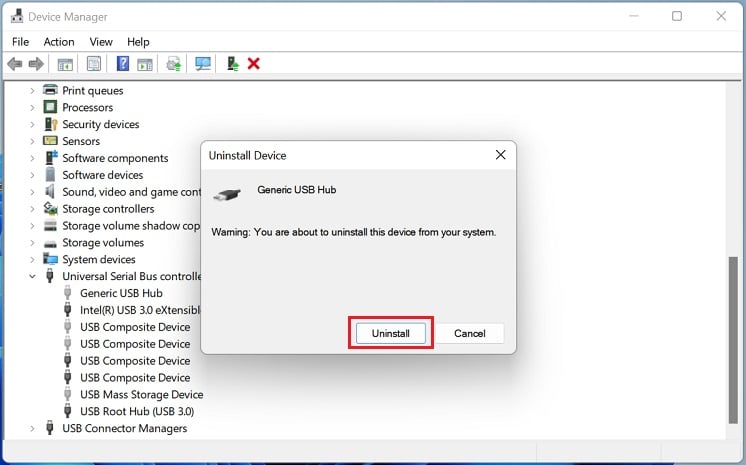
Task: Select the Storage volumes drive icon
Action: [x=50, y=244]
